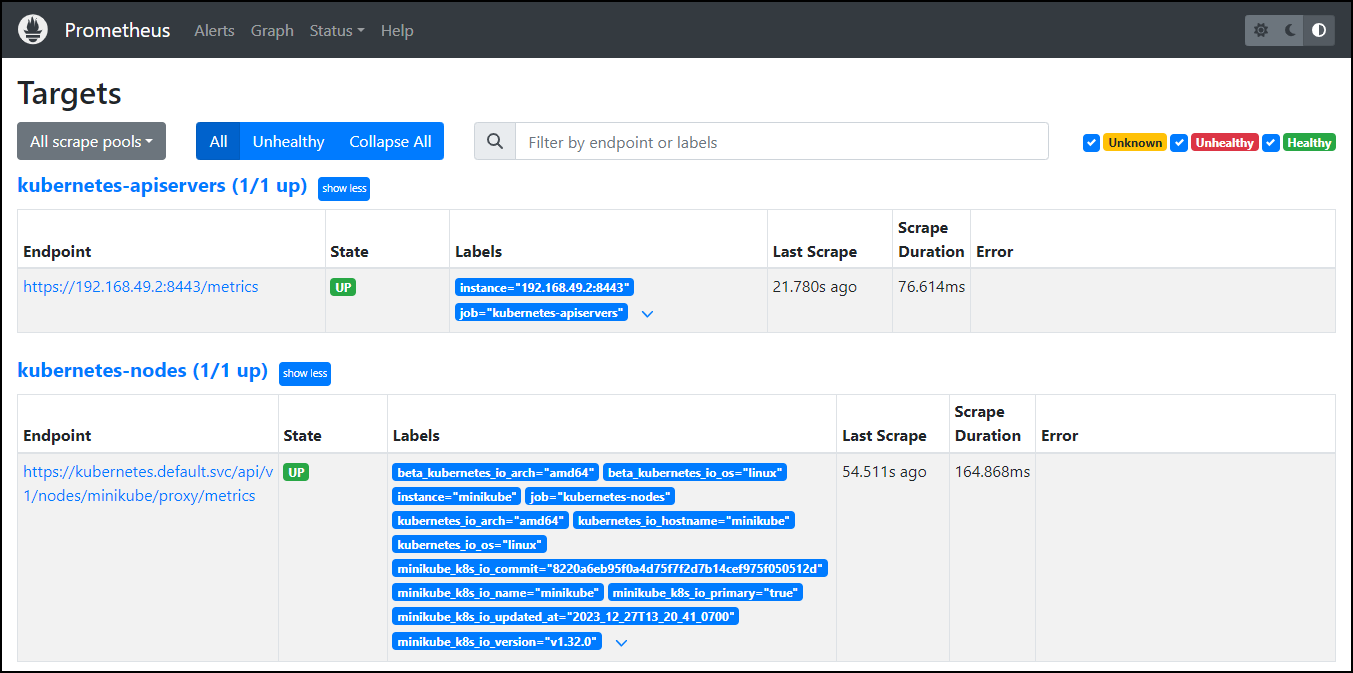The image size is (1353, 673).
Task: Click the magnifier search icon
Action: tap(495, 142)
